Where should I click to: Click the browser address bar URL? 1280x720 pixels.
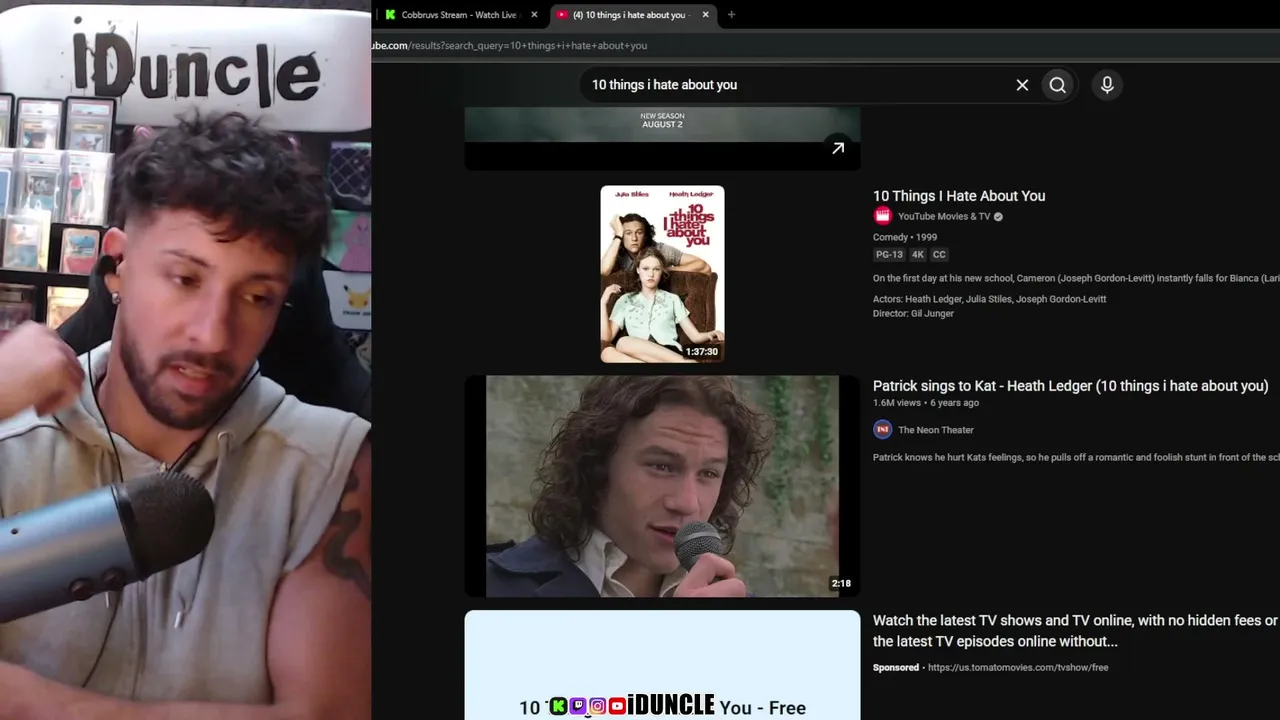[x=510, y=45]
